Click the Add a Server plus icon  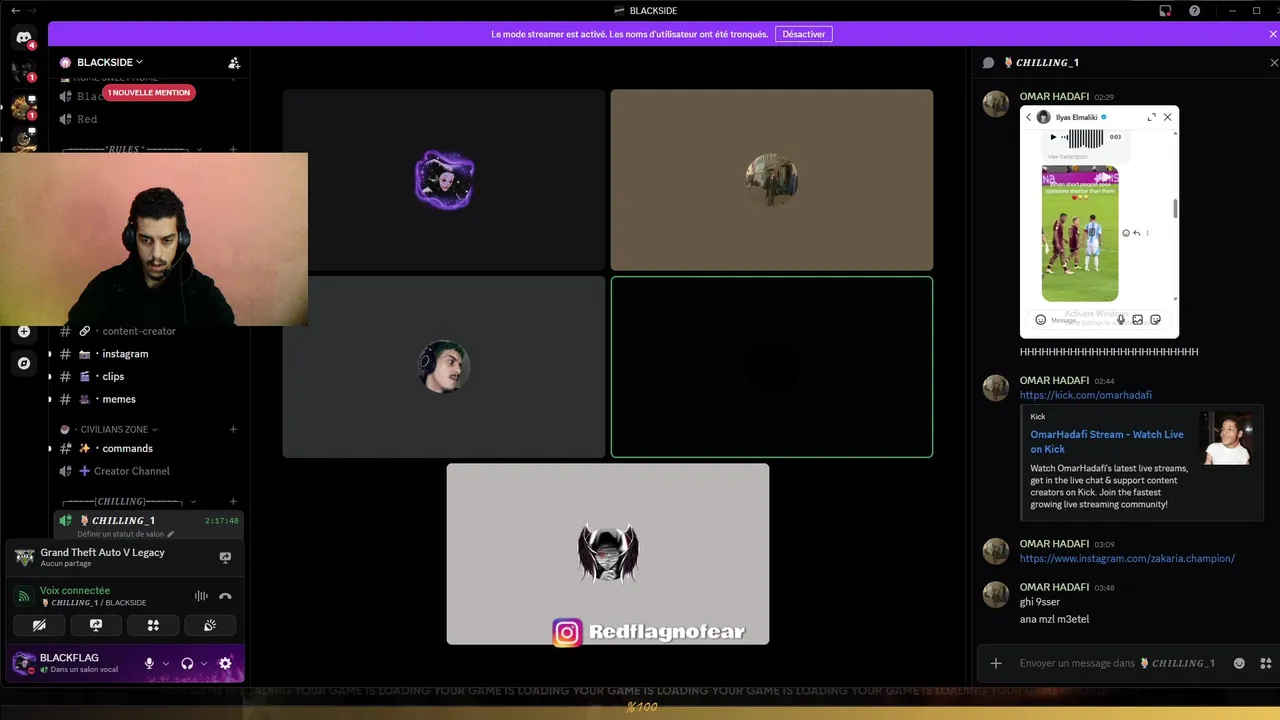point(24,331)
